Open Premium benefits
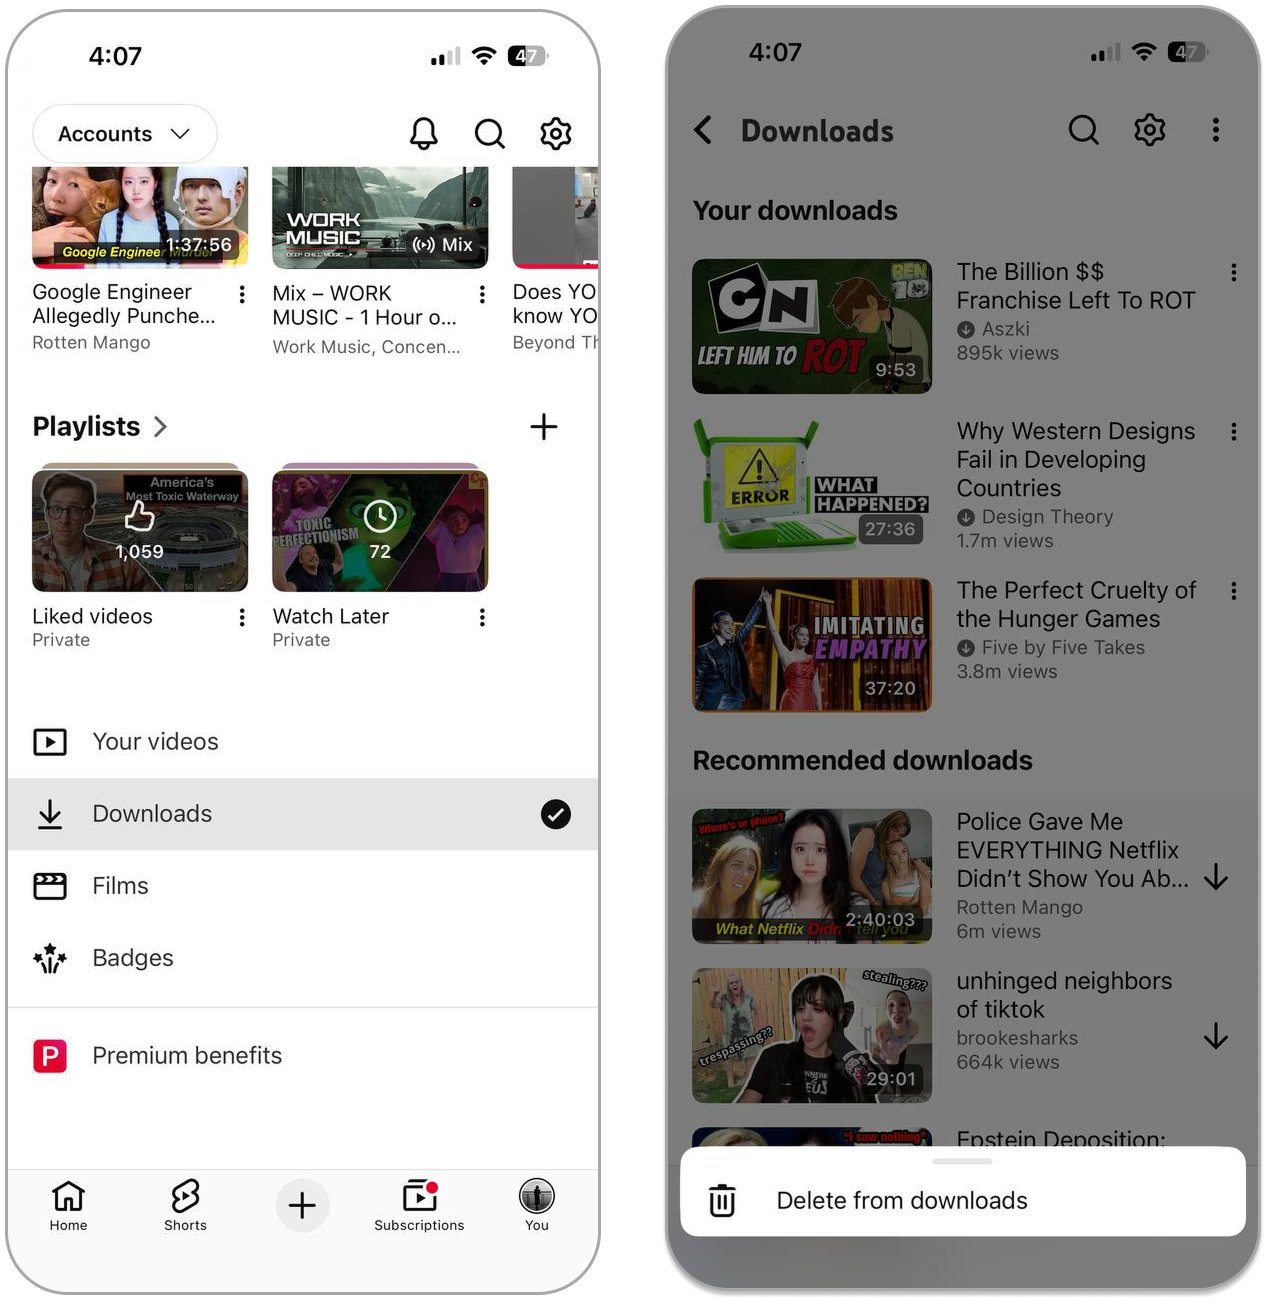 point(303,1056)
